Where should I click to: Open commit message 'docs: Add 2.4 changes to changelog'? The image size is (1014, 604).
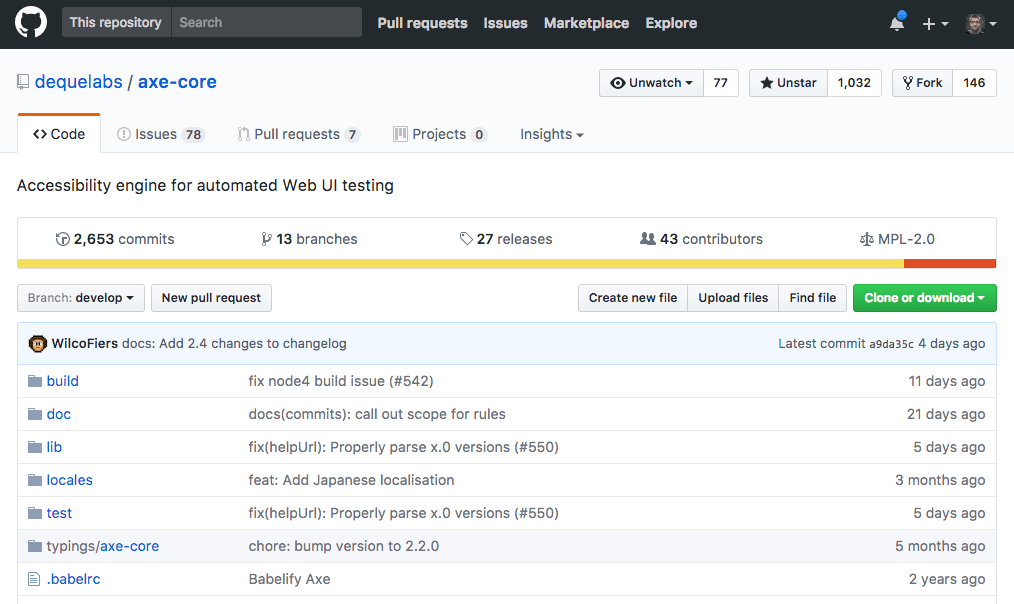tap(234, 343)
